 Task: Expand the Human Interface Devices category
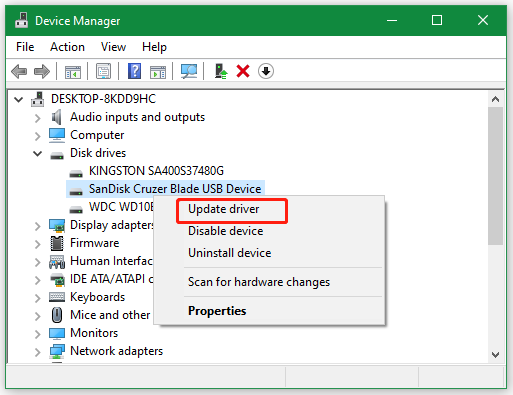tap(38, 262)
